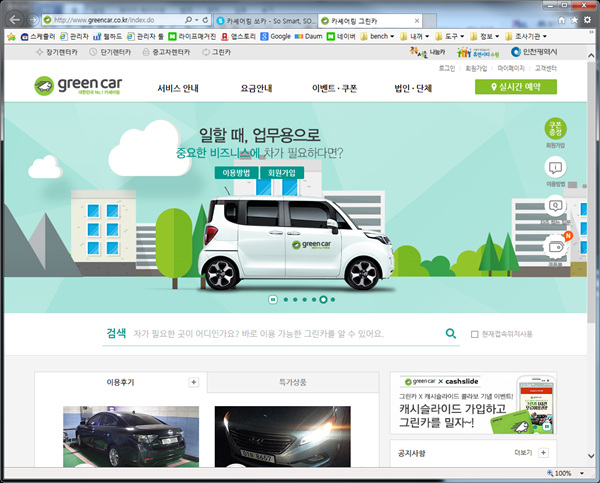Image resolution: width=600 pixels, height=483 pixels.
Task: Expand the 도구 bookmarks folder
Action: coord(449,36)
